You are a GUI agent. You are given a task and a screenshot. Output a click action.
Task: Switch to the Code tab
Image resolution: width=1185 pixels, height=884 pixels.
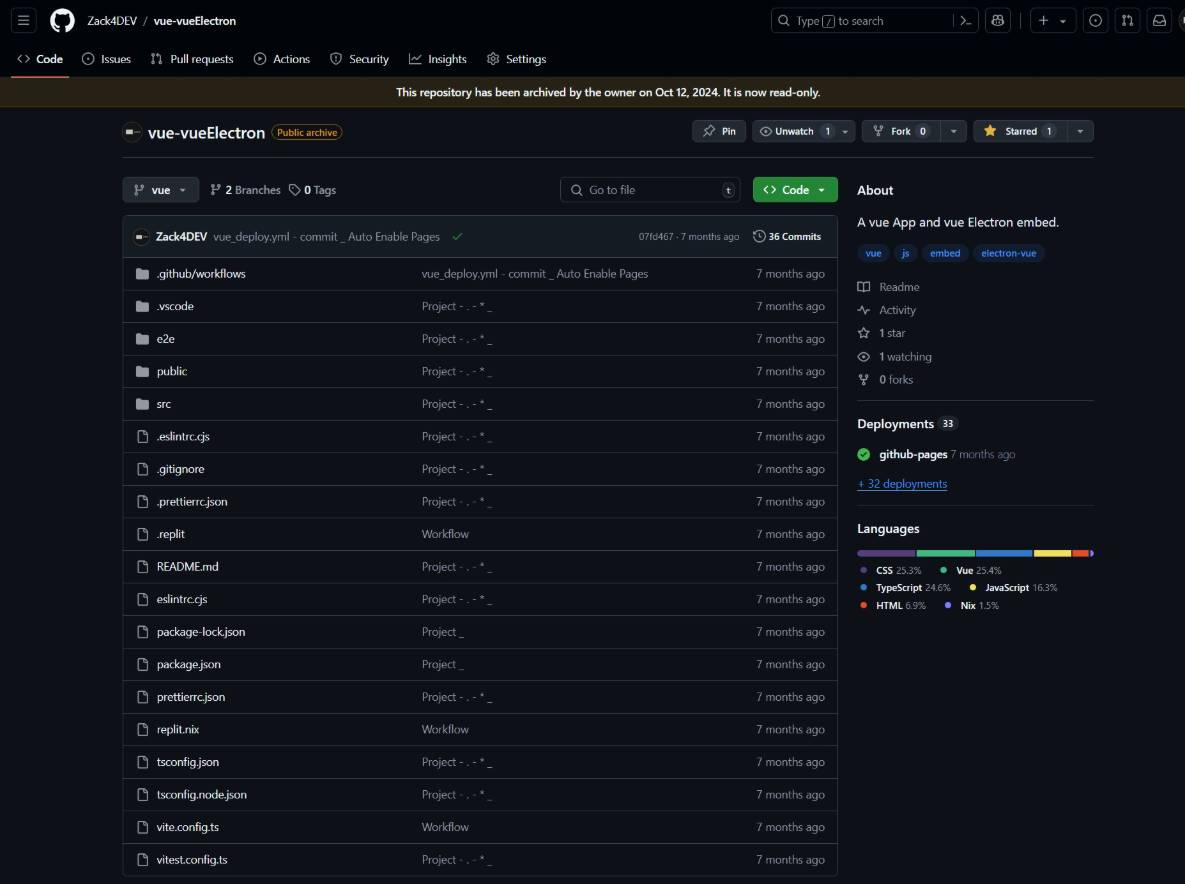[x=40, y=59]
